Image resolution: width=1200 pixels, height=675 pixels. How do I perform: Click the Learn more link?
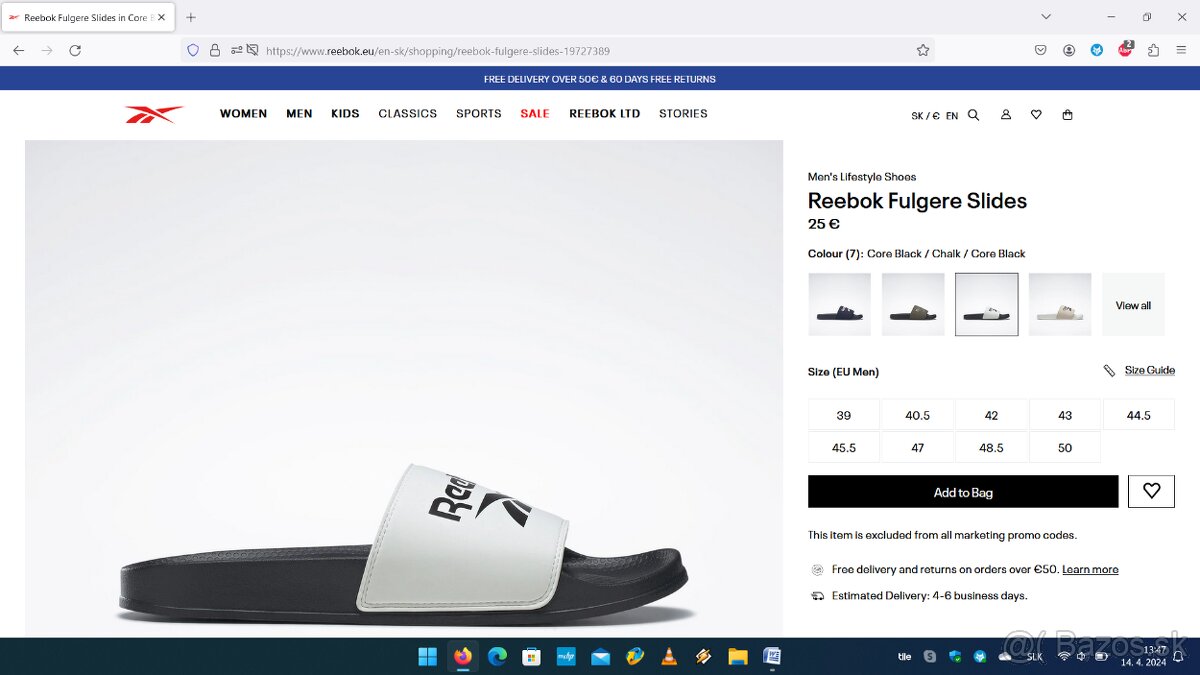point(1090,569)
